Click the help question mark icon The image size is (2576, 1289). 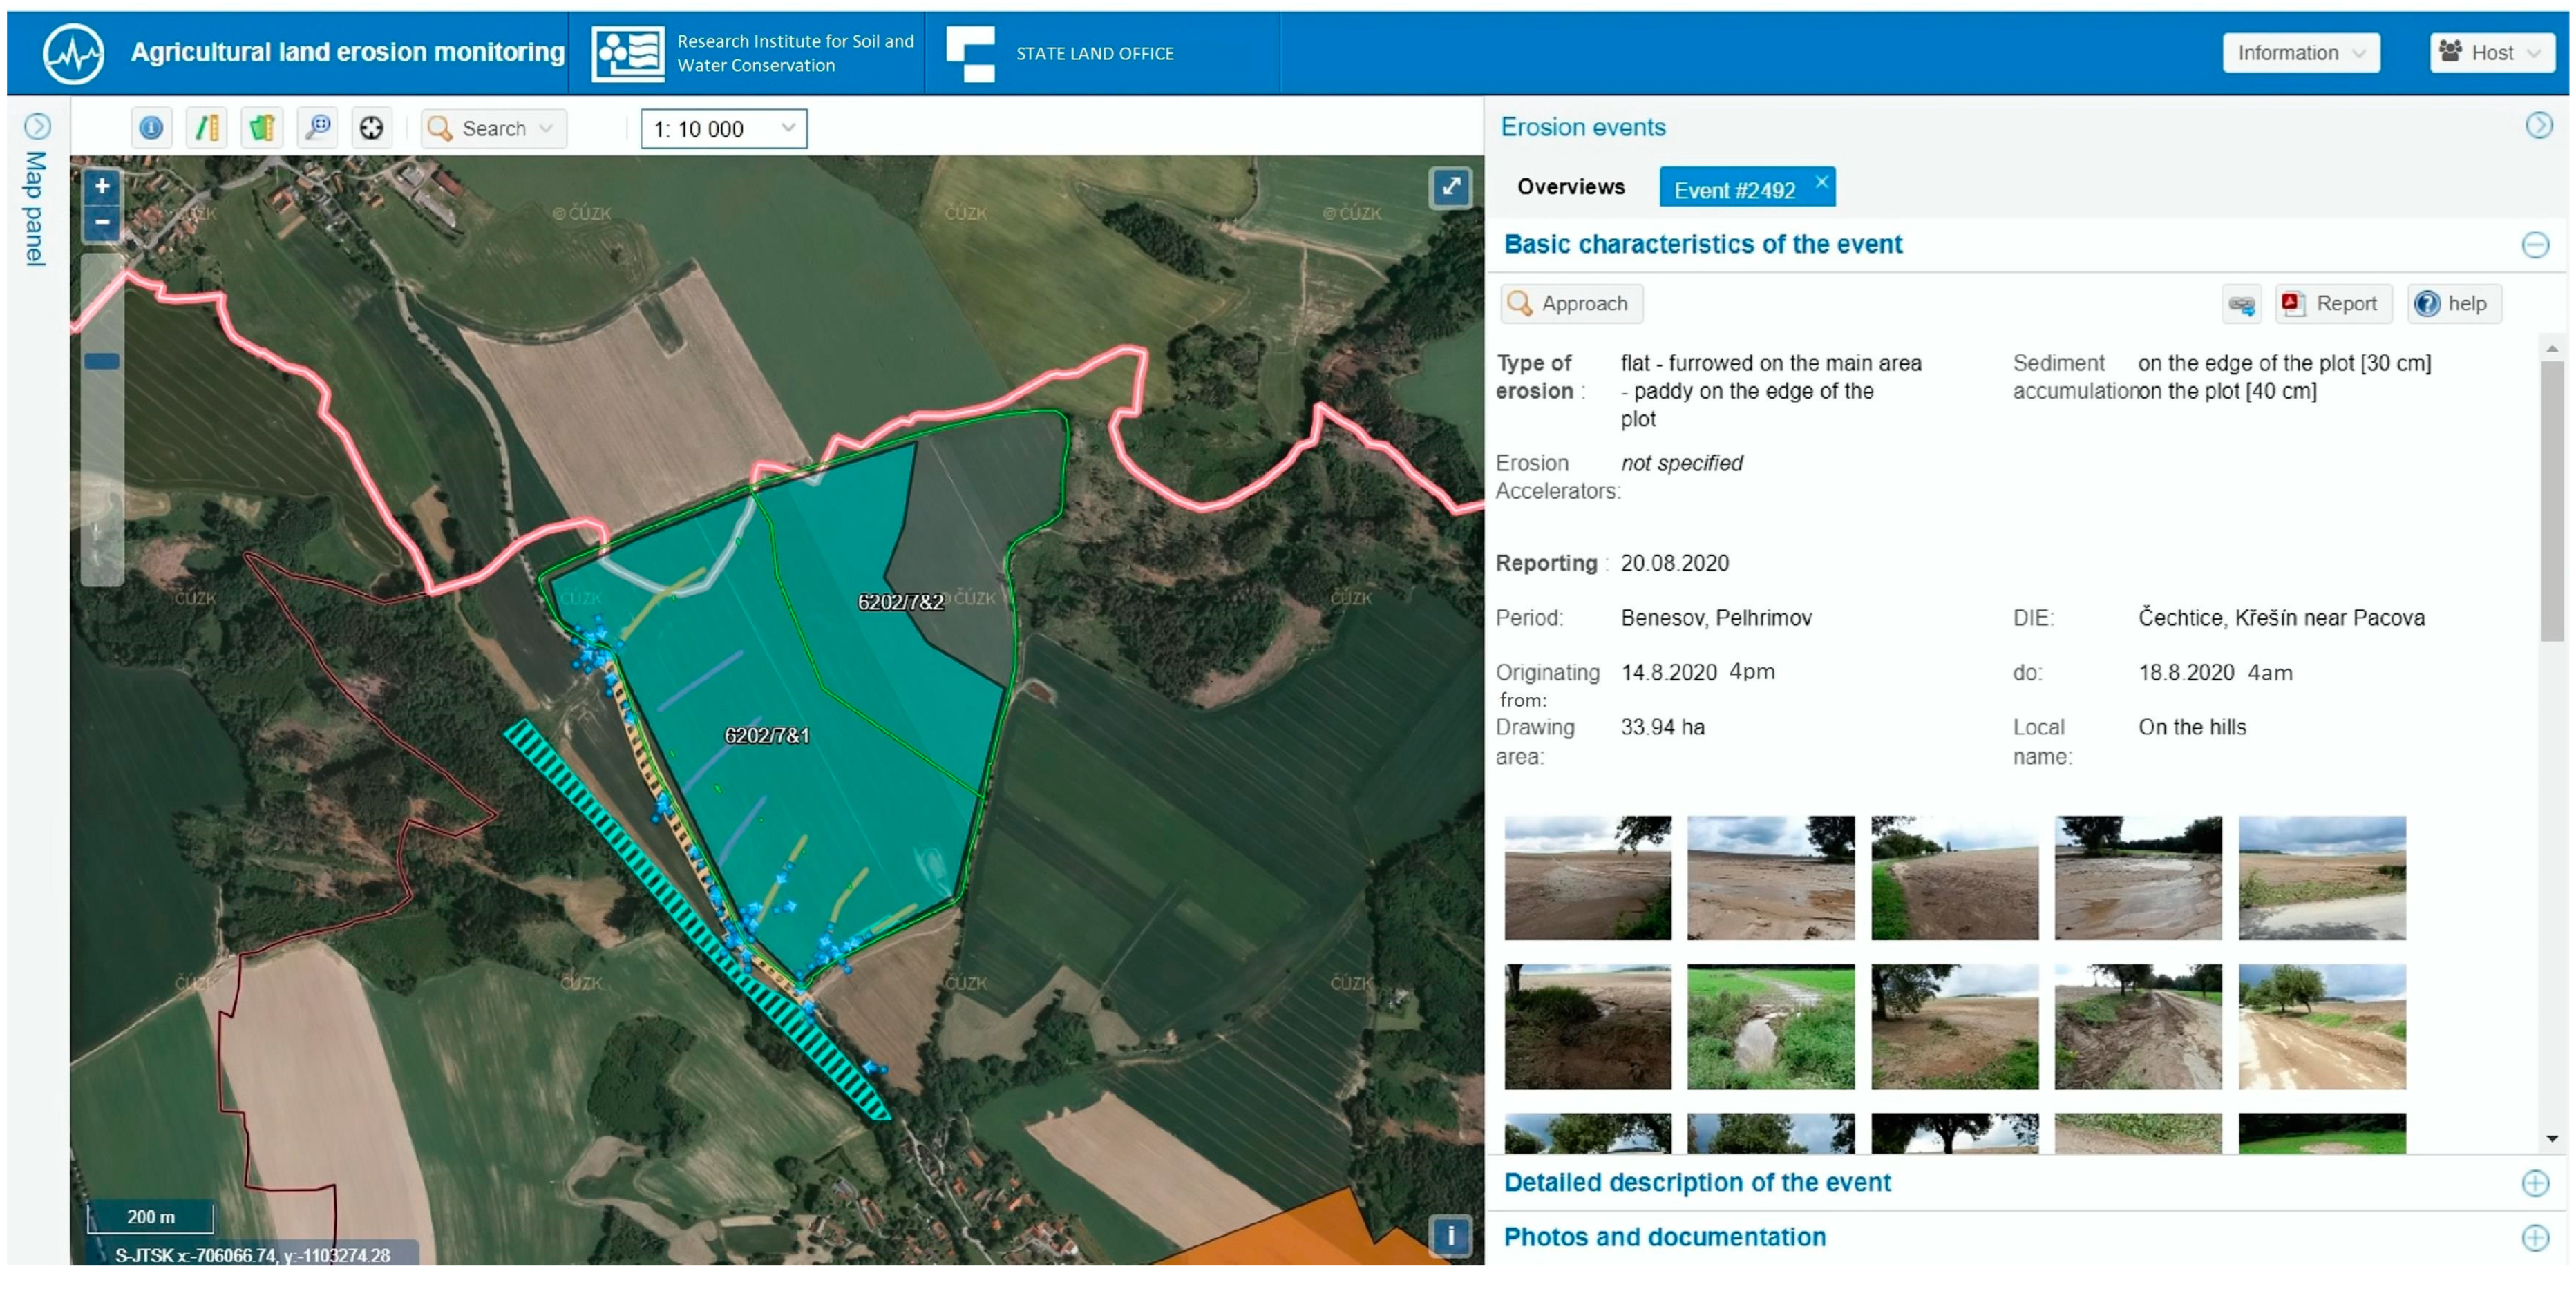pos(2426,303)
